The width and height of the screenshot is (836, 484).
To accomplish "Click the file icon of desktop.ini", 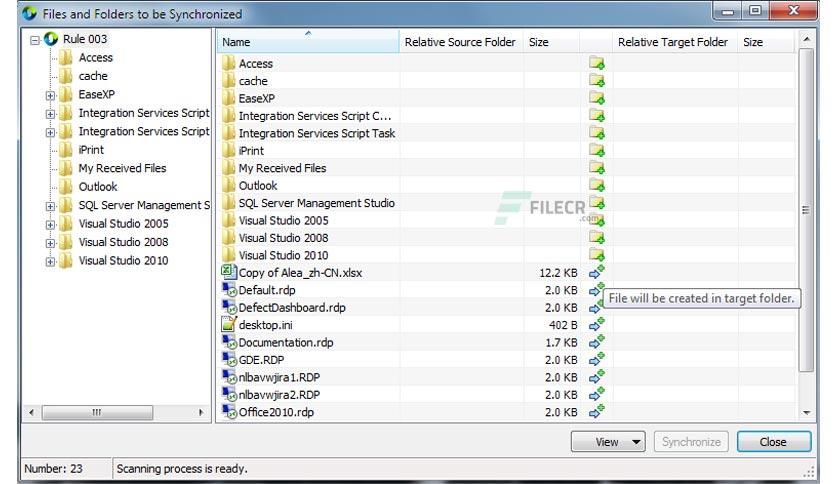I will 229,324.
